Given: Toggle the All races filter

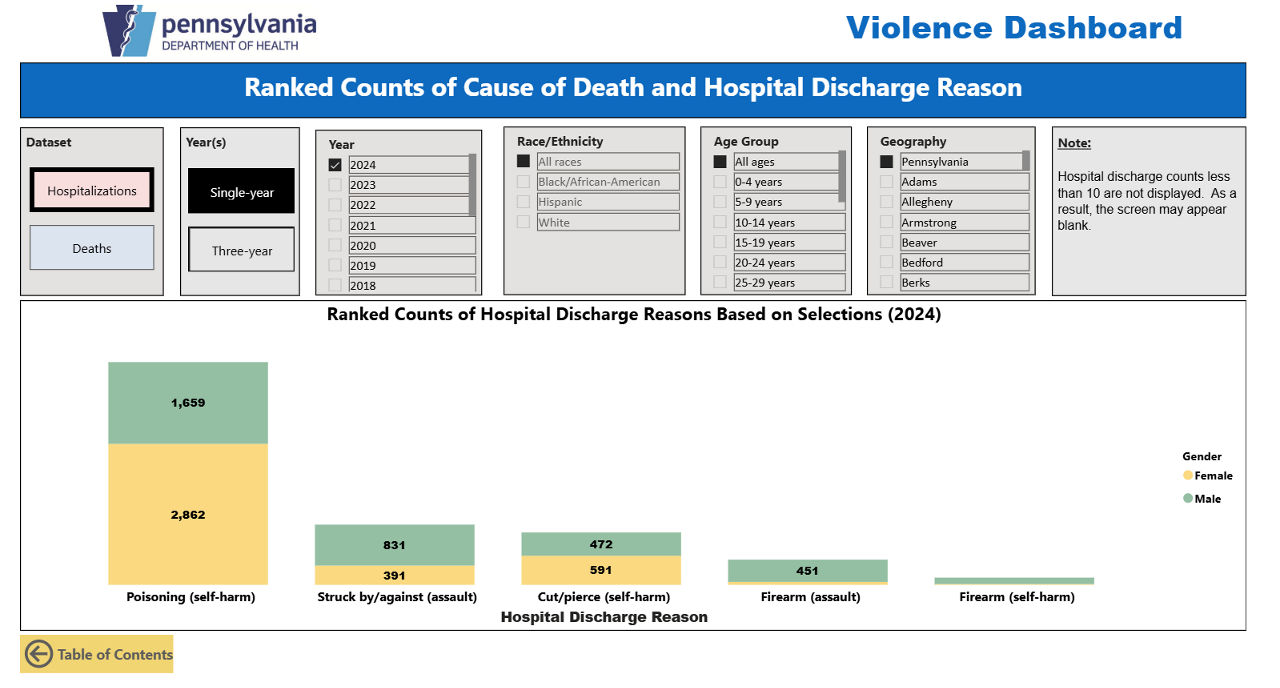Looking at the screenshot, I should [x=521, y=161].
